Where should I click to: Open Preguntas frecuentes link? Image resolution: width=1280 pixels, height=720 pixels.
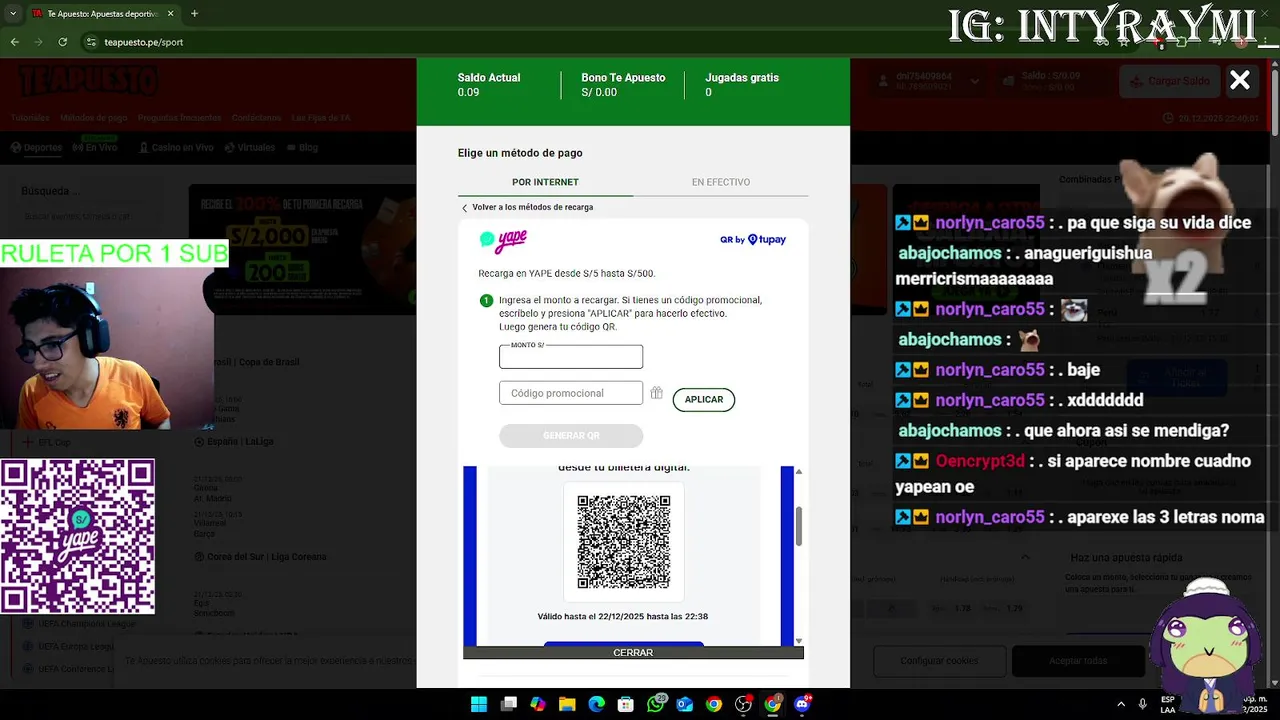point(180,118)
